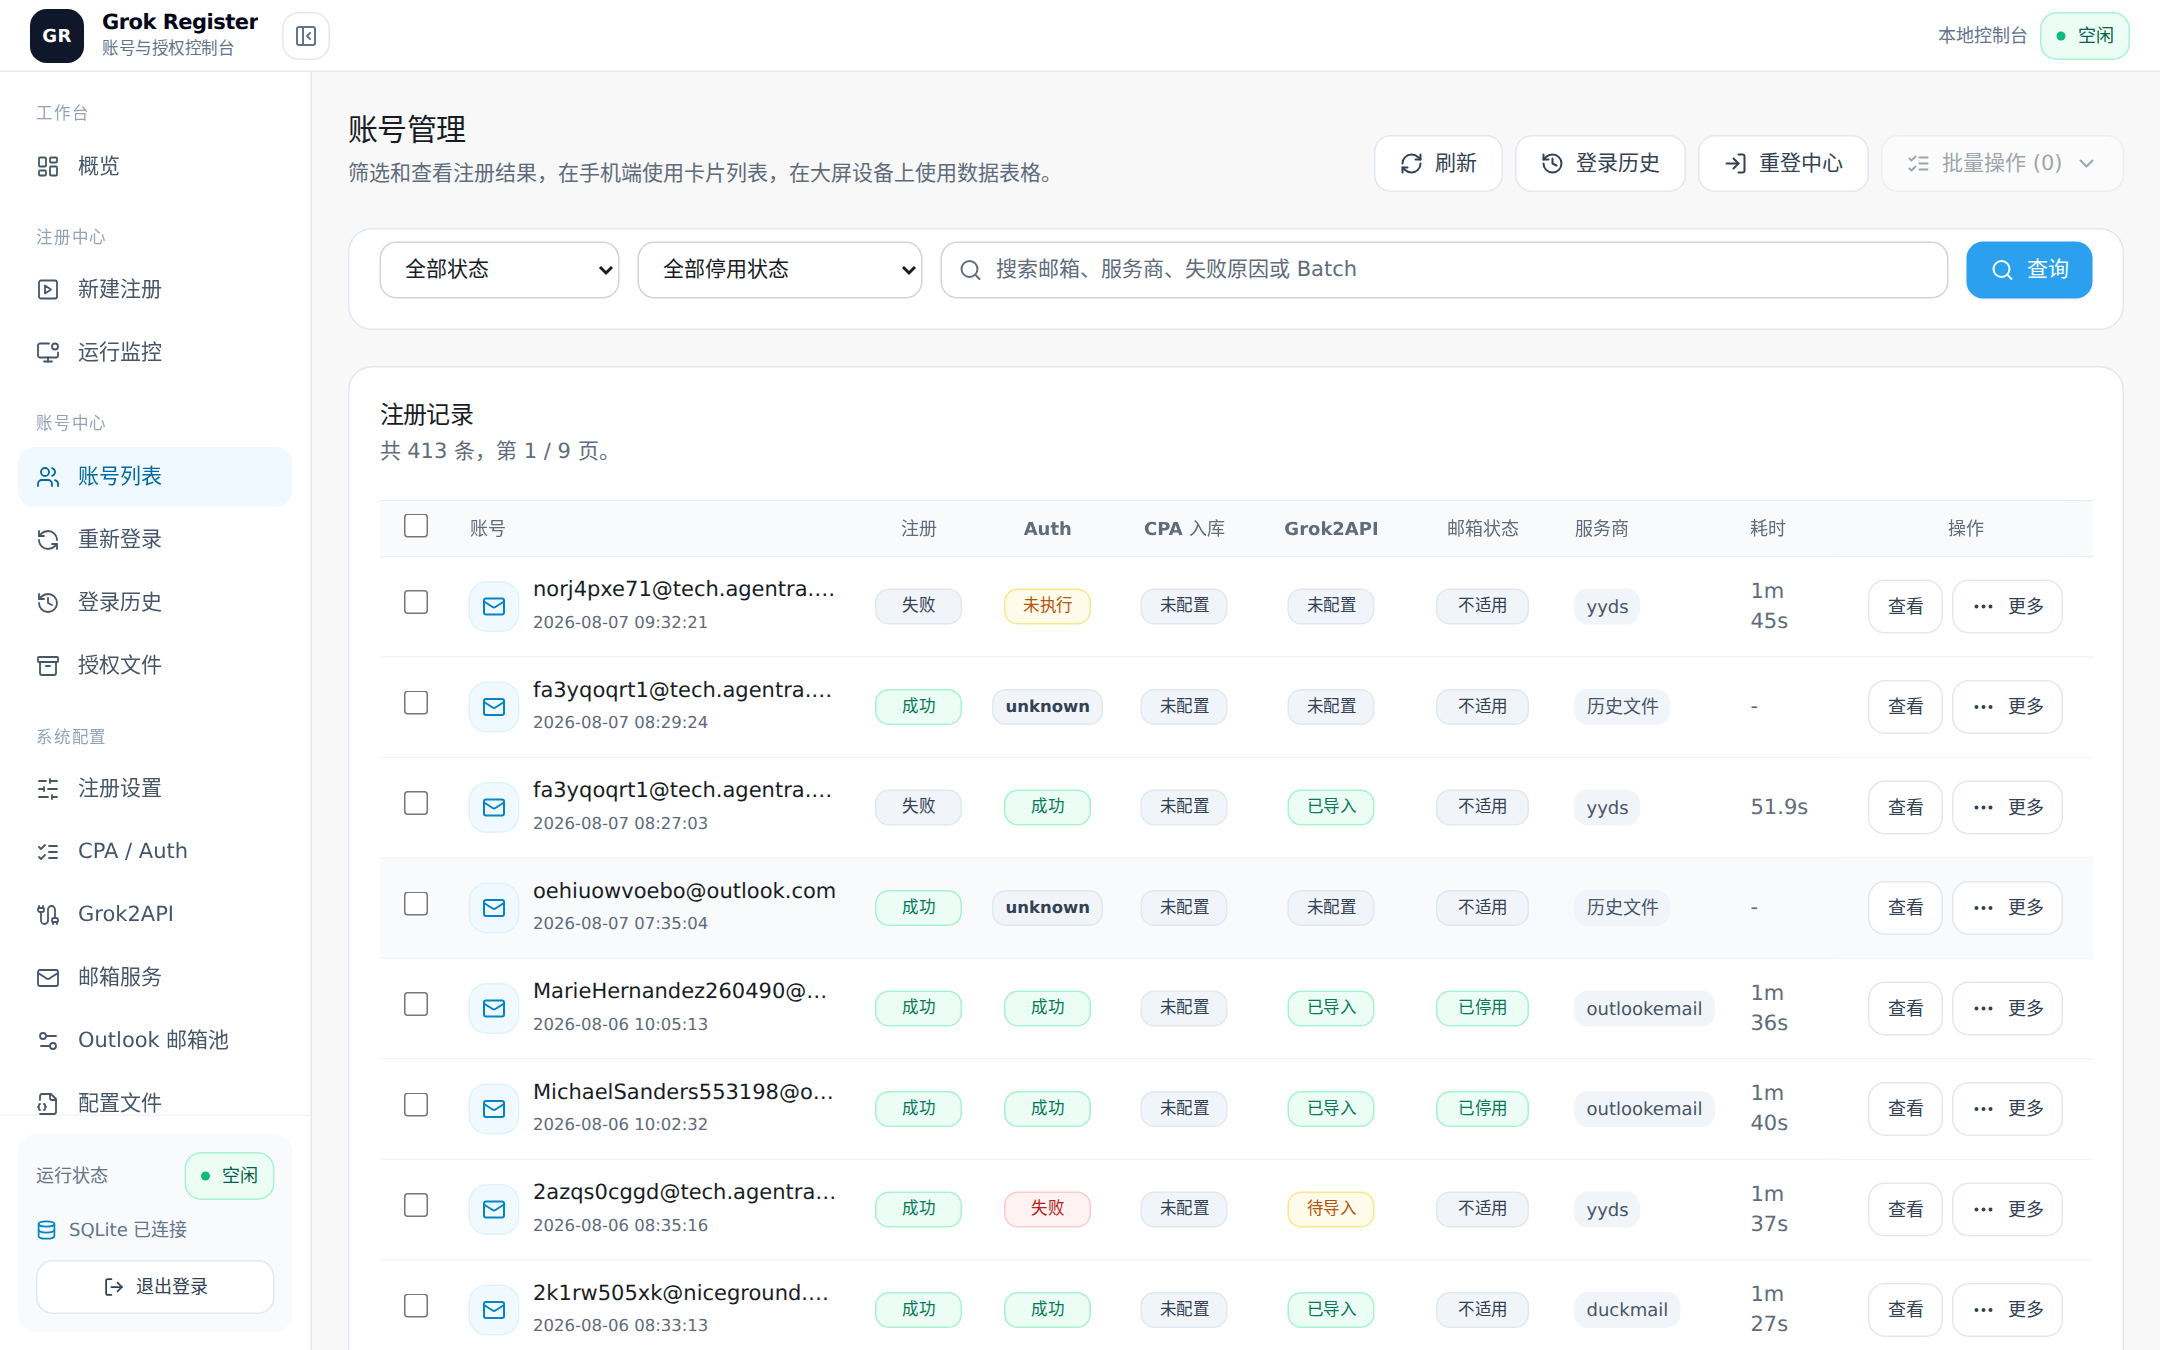The width and height of the screenshot is (2160, 1350).
Task: Check the oehiuowvoebo@outlook.com row checkbox
Action: (416, 904)
